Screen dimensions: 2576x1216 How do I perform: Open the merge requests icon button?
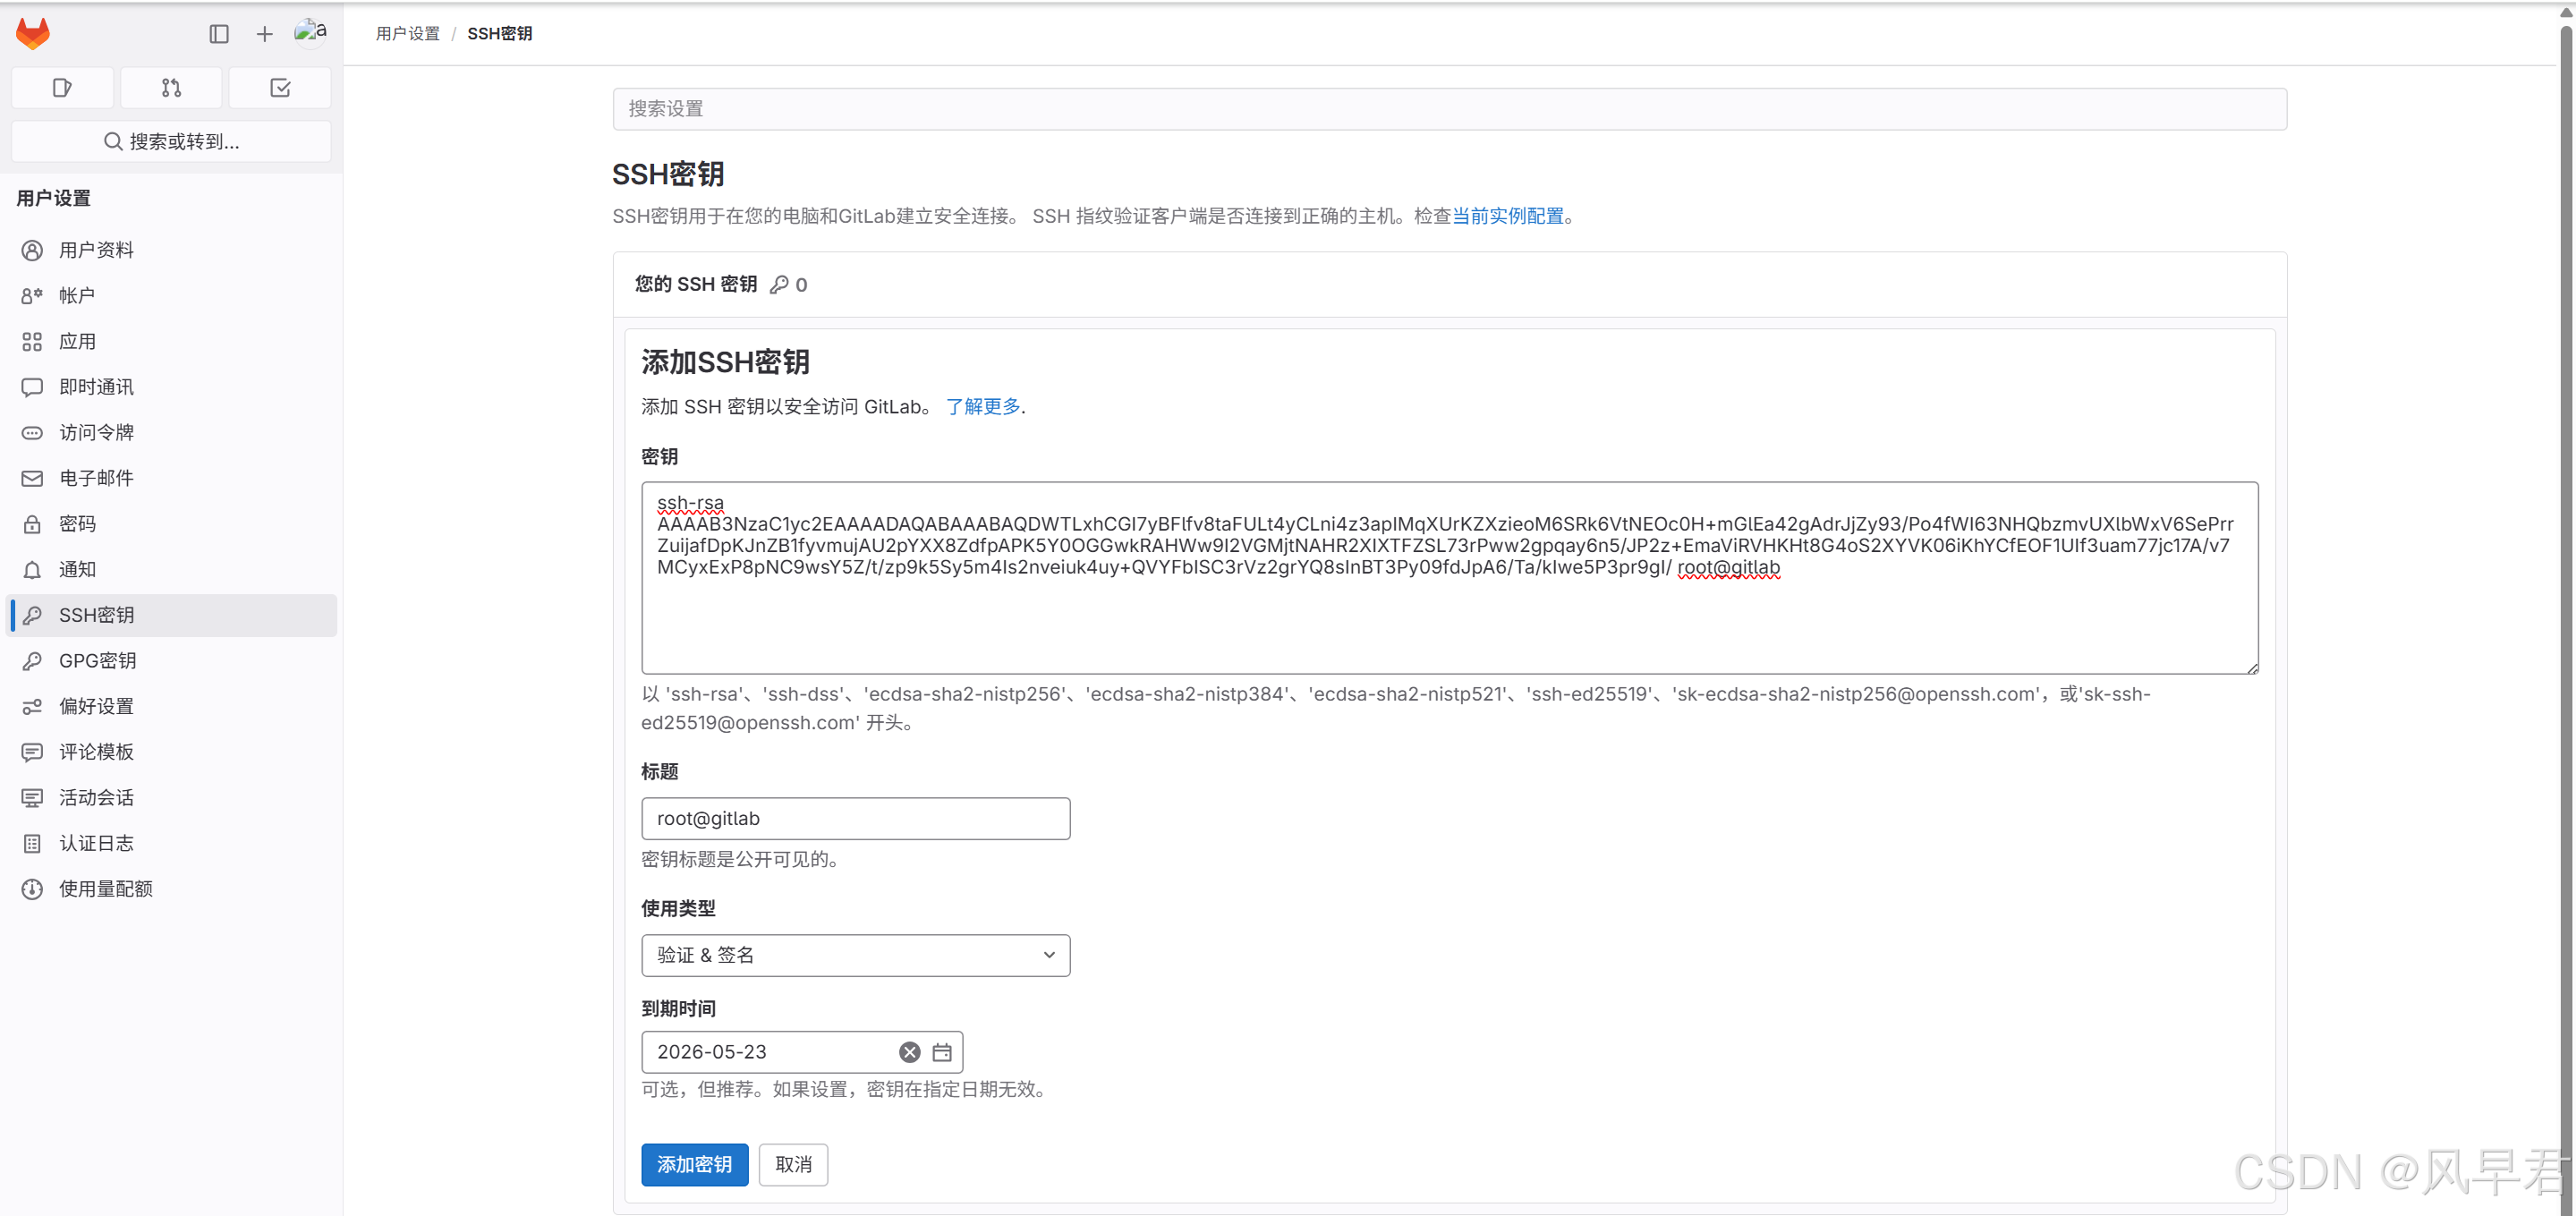(x=171, y=88)
